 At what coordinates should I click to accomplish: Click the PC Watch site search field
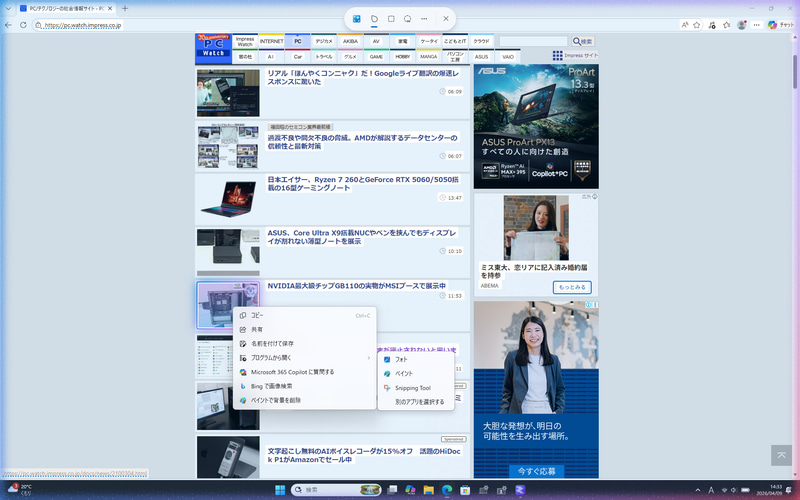coord(533,41)
